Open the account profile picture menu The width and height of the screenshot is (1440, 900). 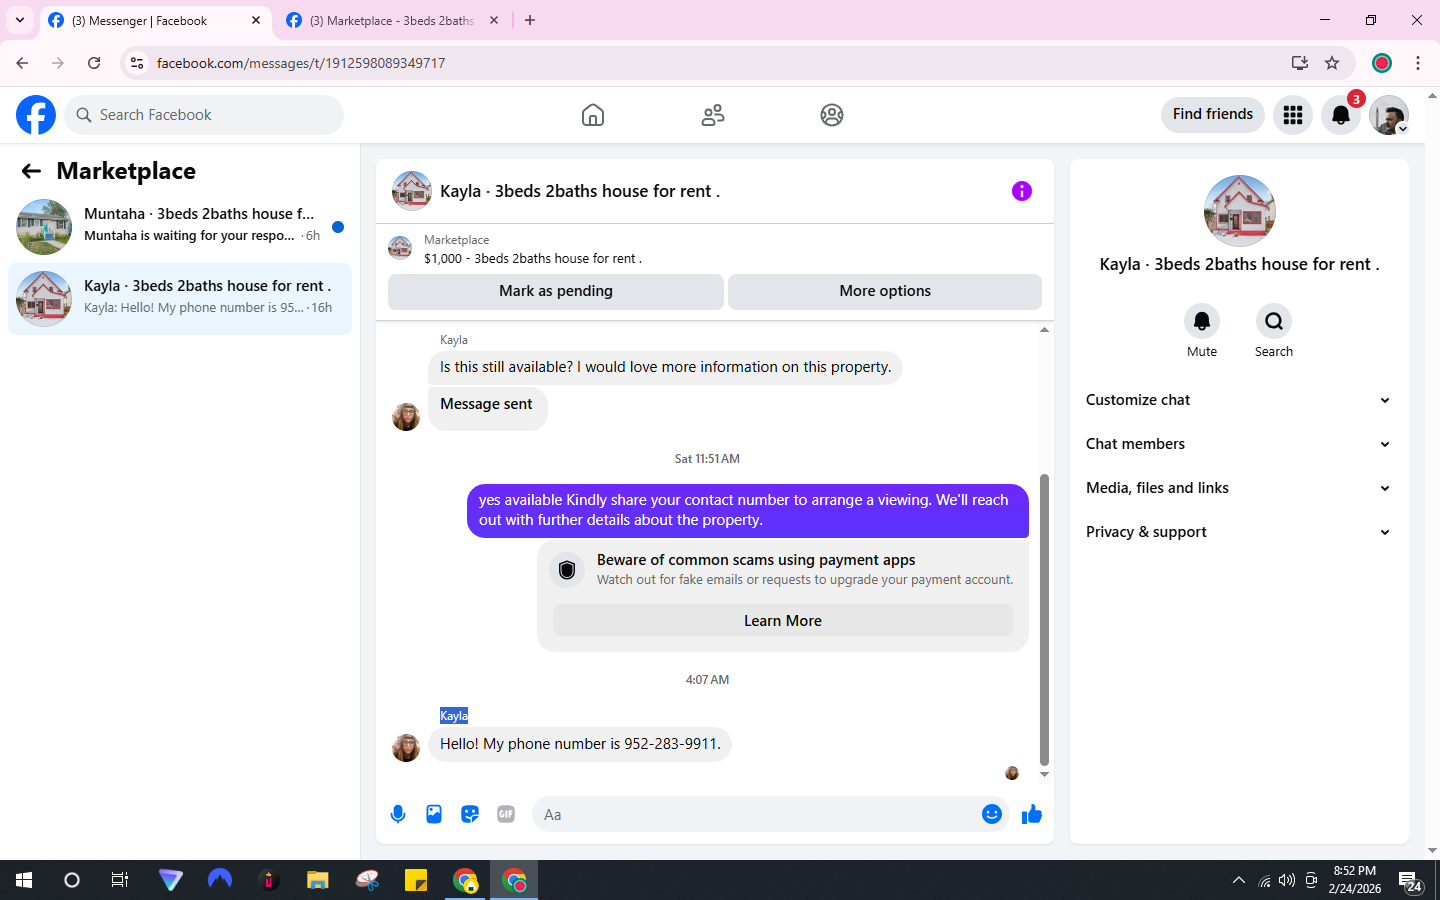tap(1389, 115)
